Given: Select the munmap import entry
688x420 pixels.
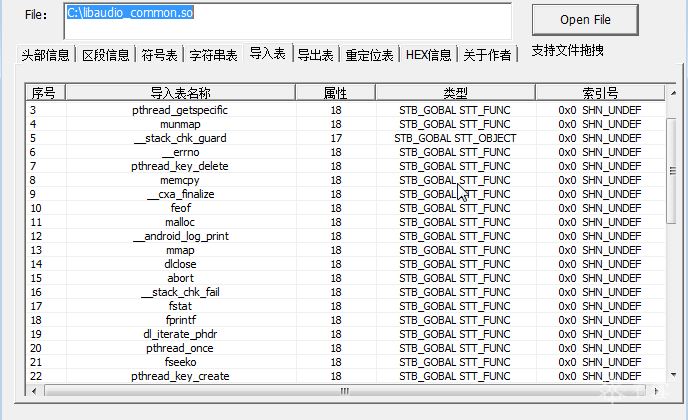Looking at the screenshot, I should 345,124.
